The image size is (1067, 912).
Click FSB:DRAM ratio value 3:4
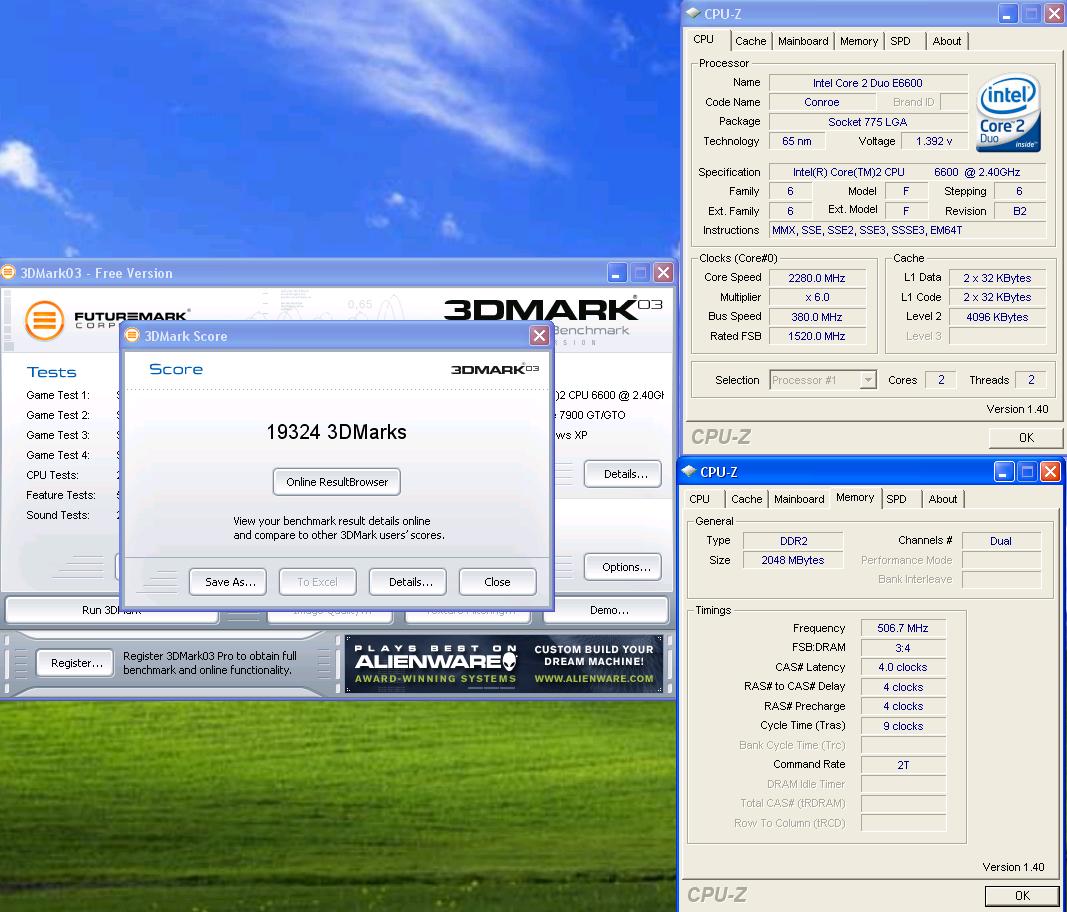tap(902, 648)
